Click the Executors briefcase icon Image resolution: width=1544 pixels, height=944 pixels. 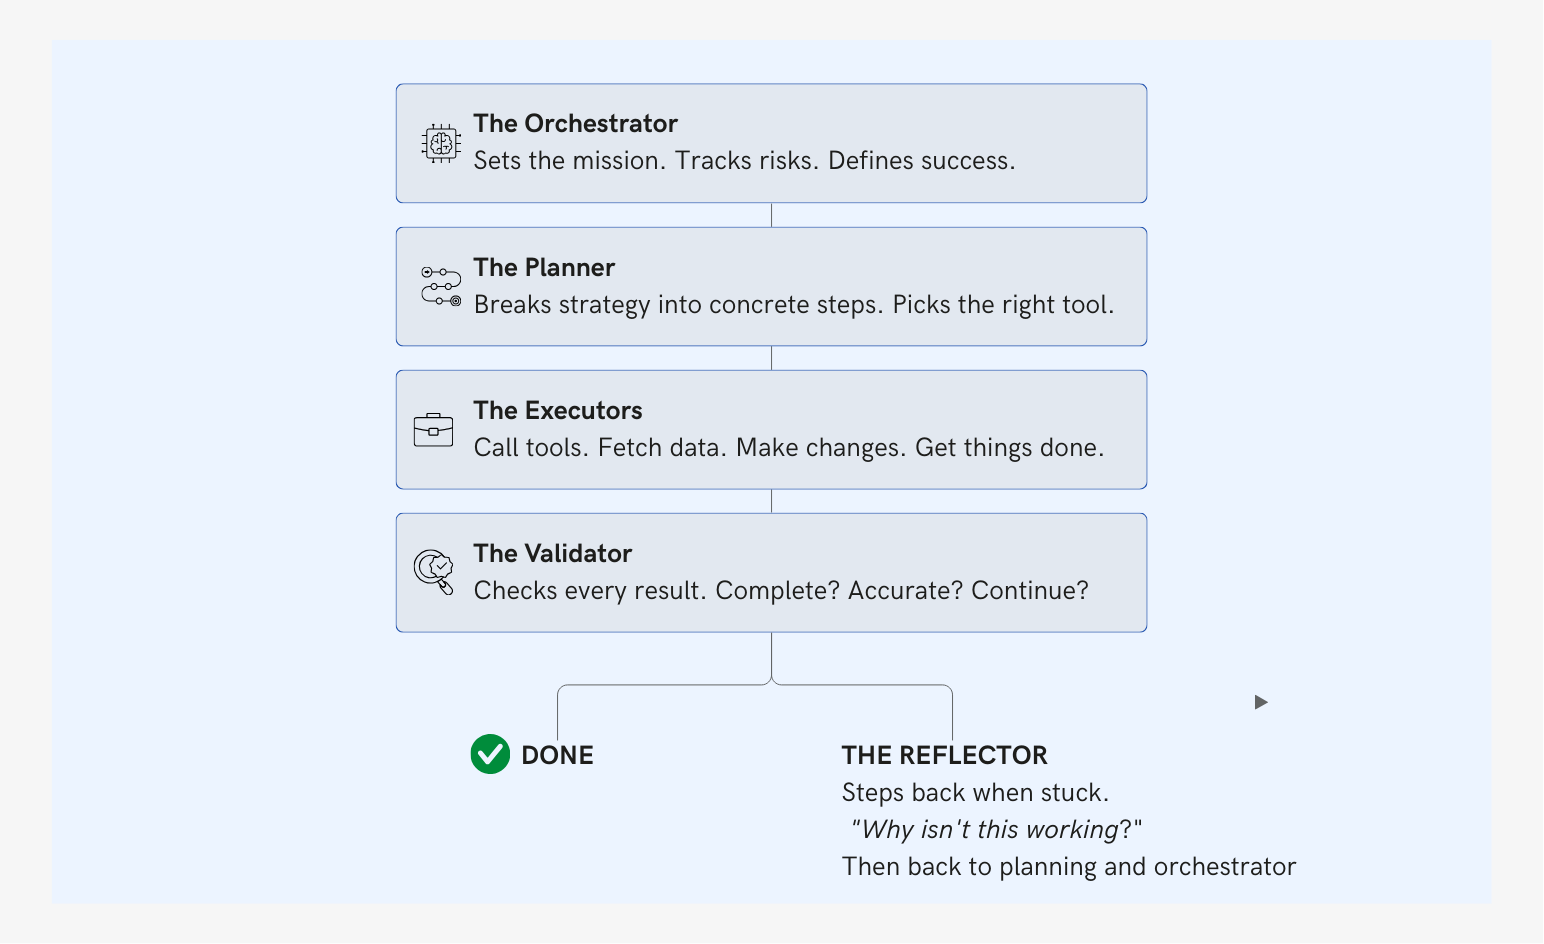(433, 430)
